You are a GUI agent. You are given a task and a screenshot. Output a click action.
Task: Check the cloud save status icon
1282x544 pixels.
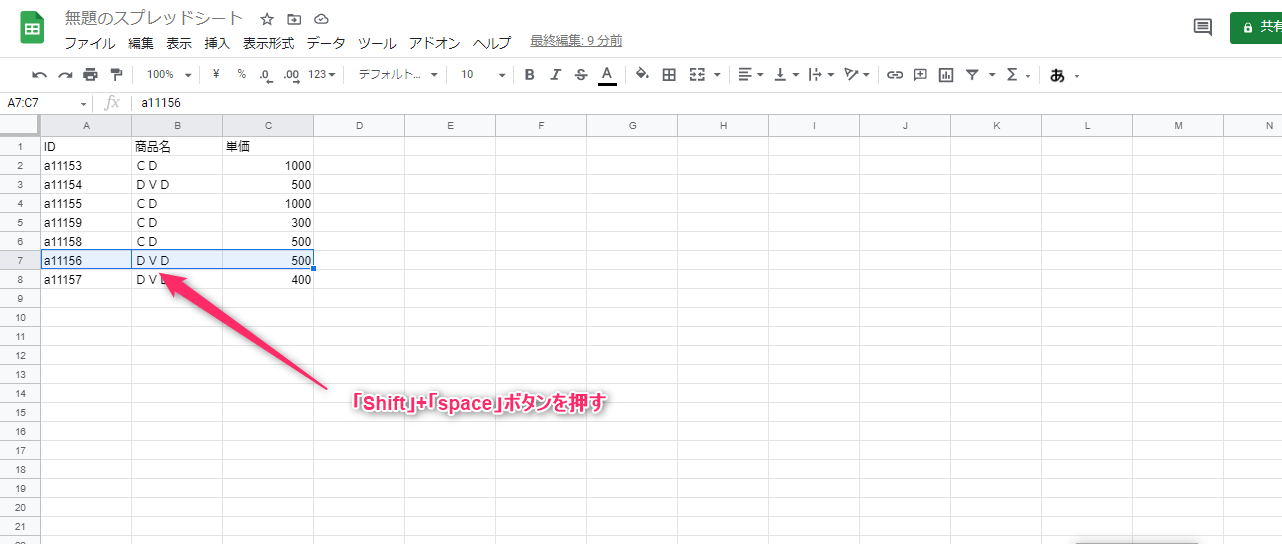tap(321, 19)
